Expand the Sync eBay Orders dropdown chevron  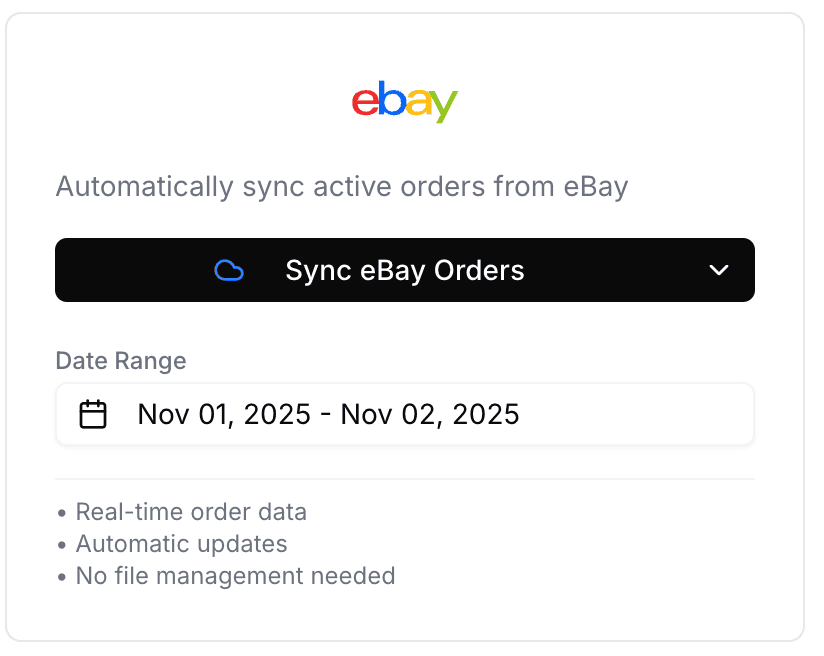coord(718,270)
